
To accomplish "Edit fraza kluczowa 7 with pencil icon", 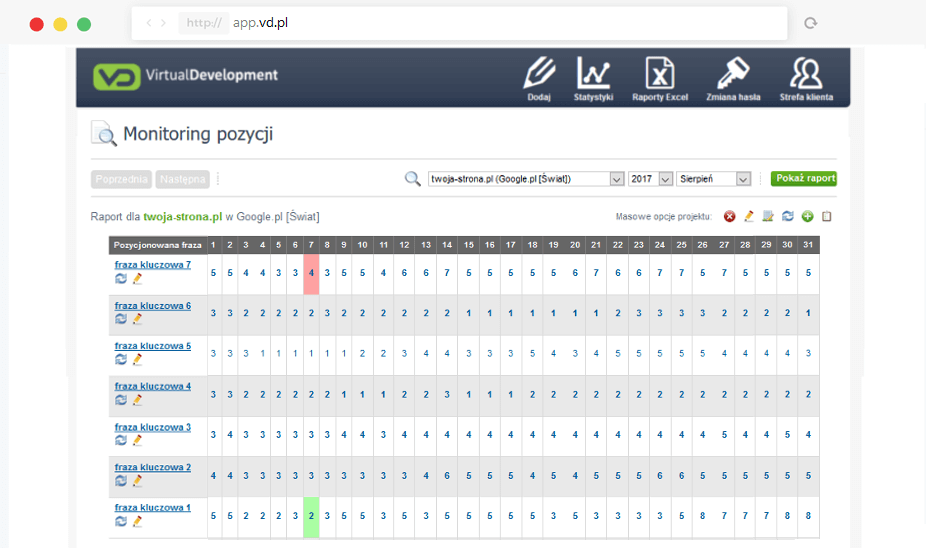I will coord(137,278).
